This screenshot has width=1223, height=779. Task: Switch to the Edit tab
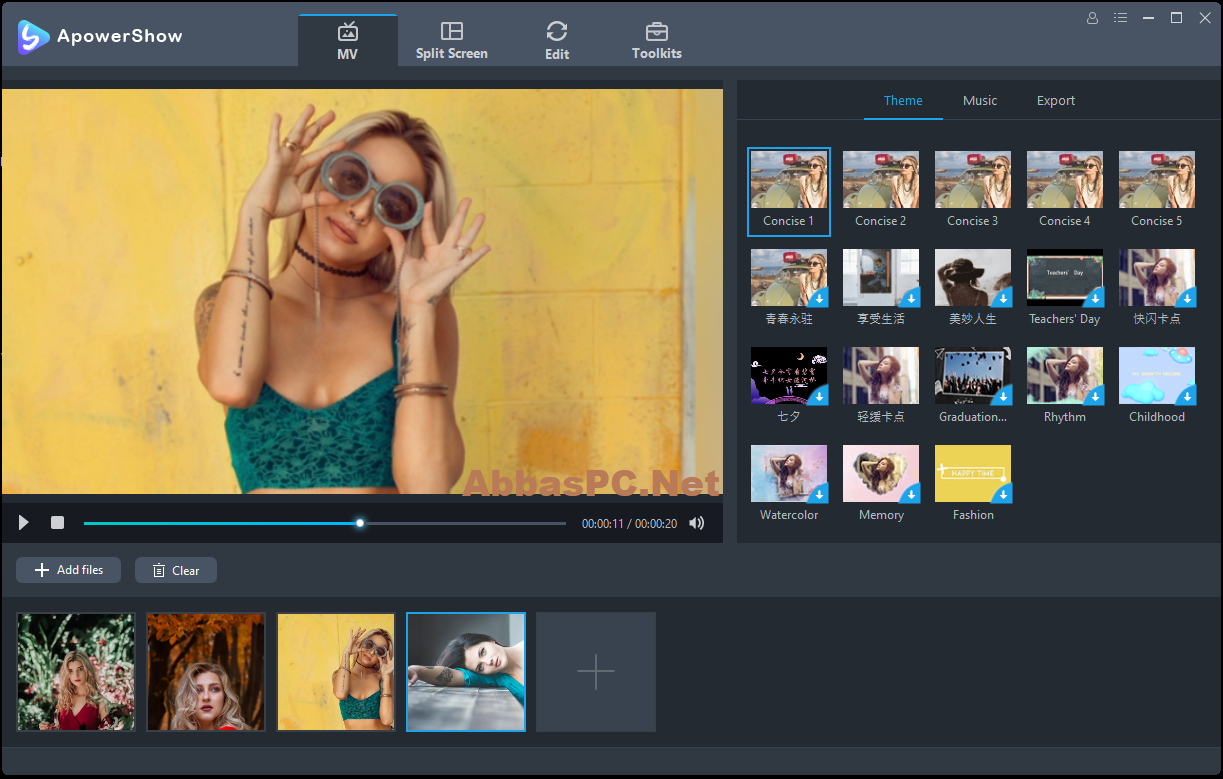(x=557, y=41)
